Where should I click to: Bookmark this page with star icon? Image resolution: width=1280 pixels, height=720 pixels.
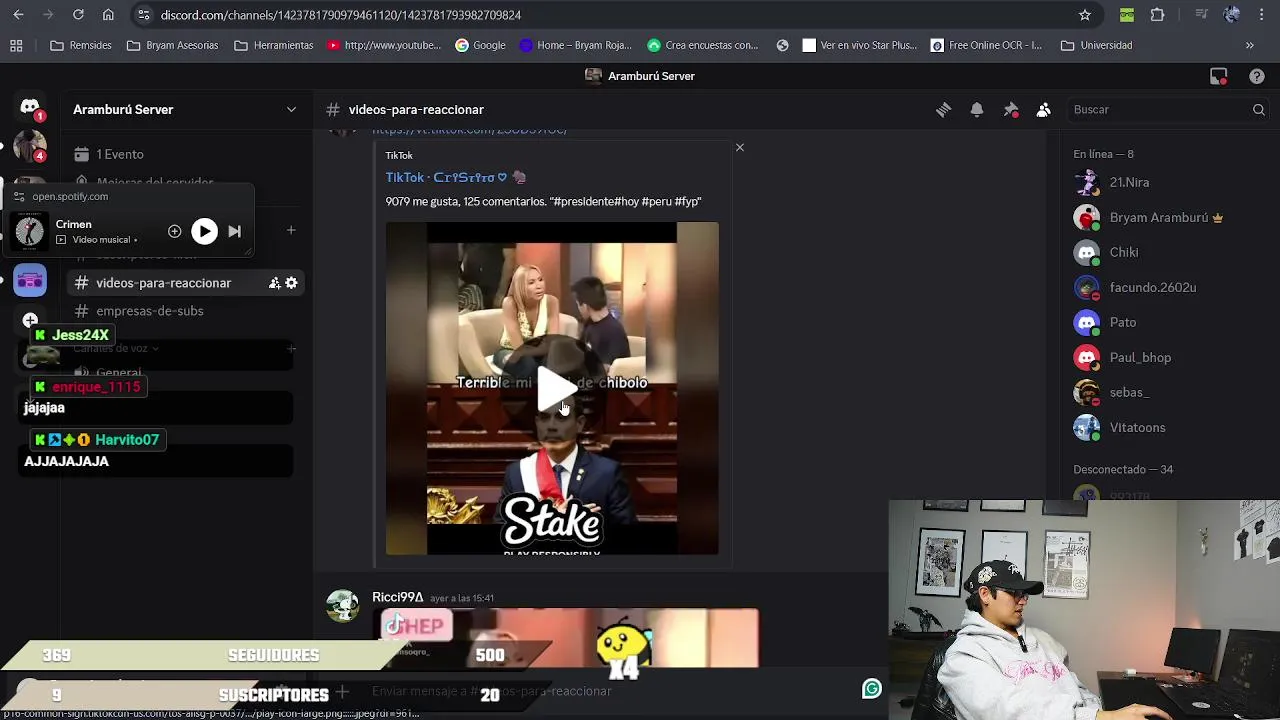[x=1085, y=15]
